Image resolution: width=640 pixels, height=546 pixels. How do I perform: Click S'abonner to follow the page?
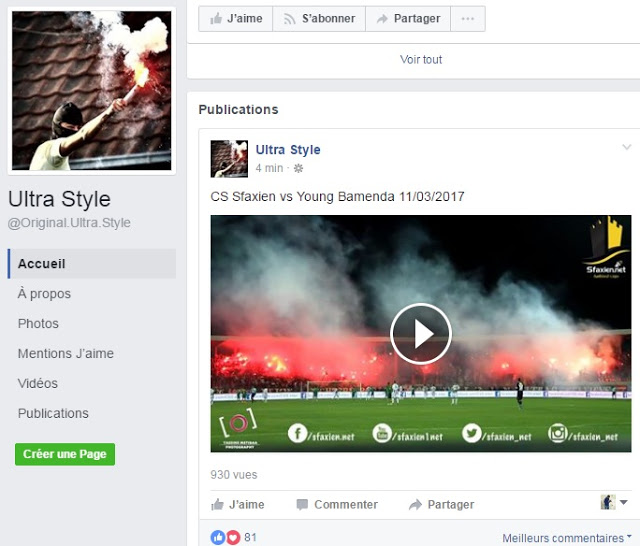[319, 19]
